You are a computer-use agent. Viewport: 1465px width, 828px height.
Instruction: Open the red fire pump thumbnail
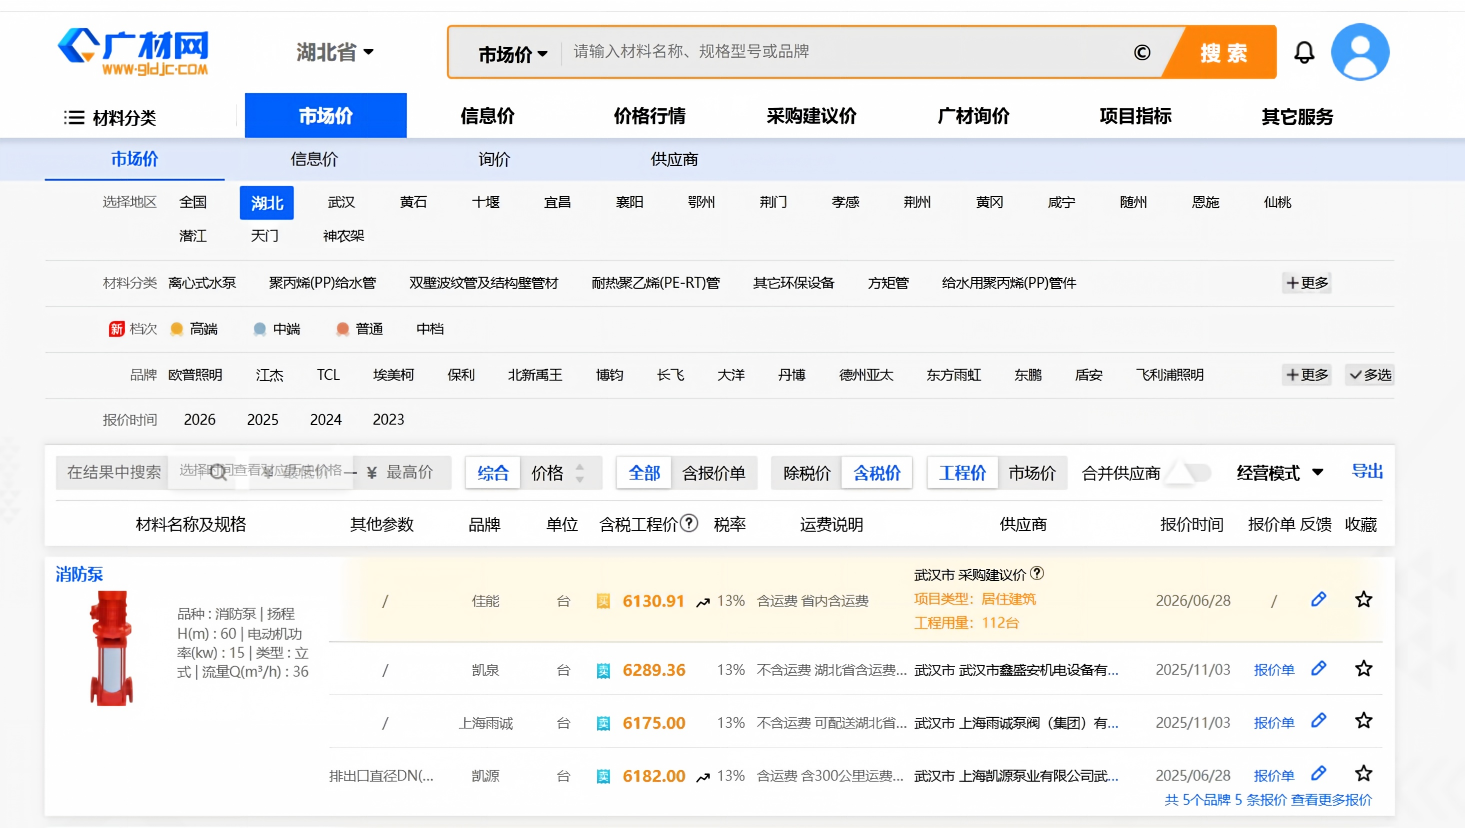[x=111, y=648]
